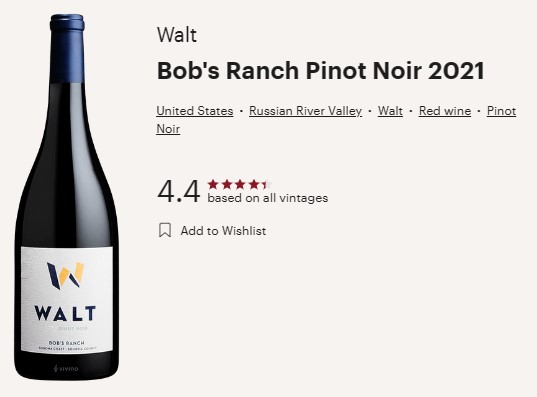Click the based on all vintages text
Image resolution: width=537 pixels, height=397 pixels.
(x=267, y=198)
